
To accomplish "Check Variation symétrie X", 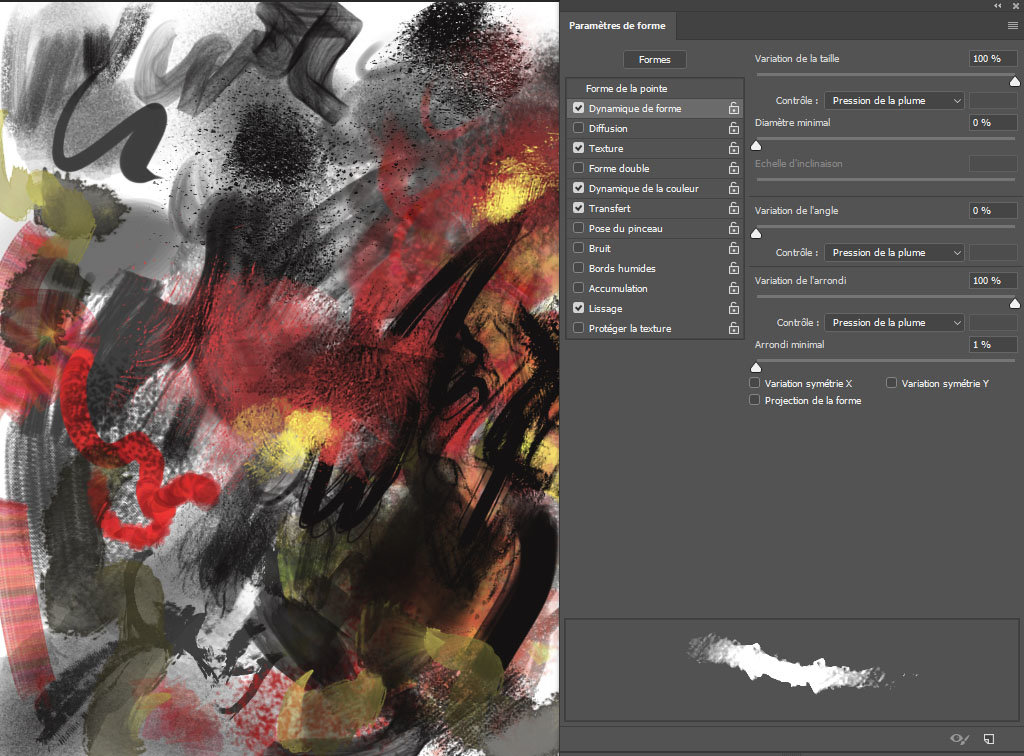I will click(755, 383).
